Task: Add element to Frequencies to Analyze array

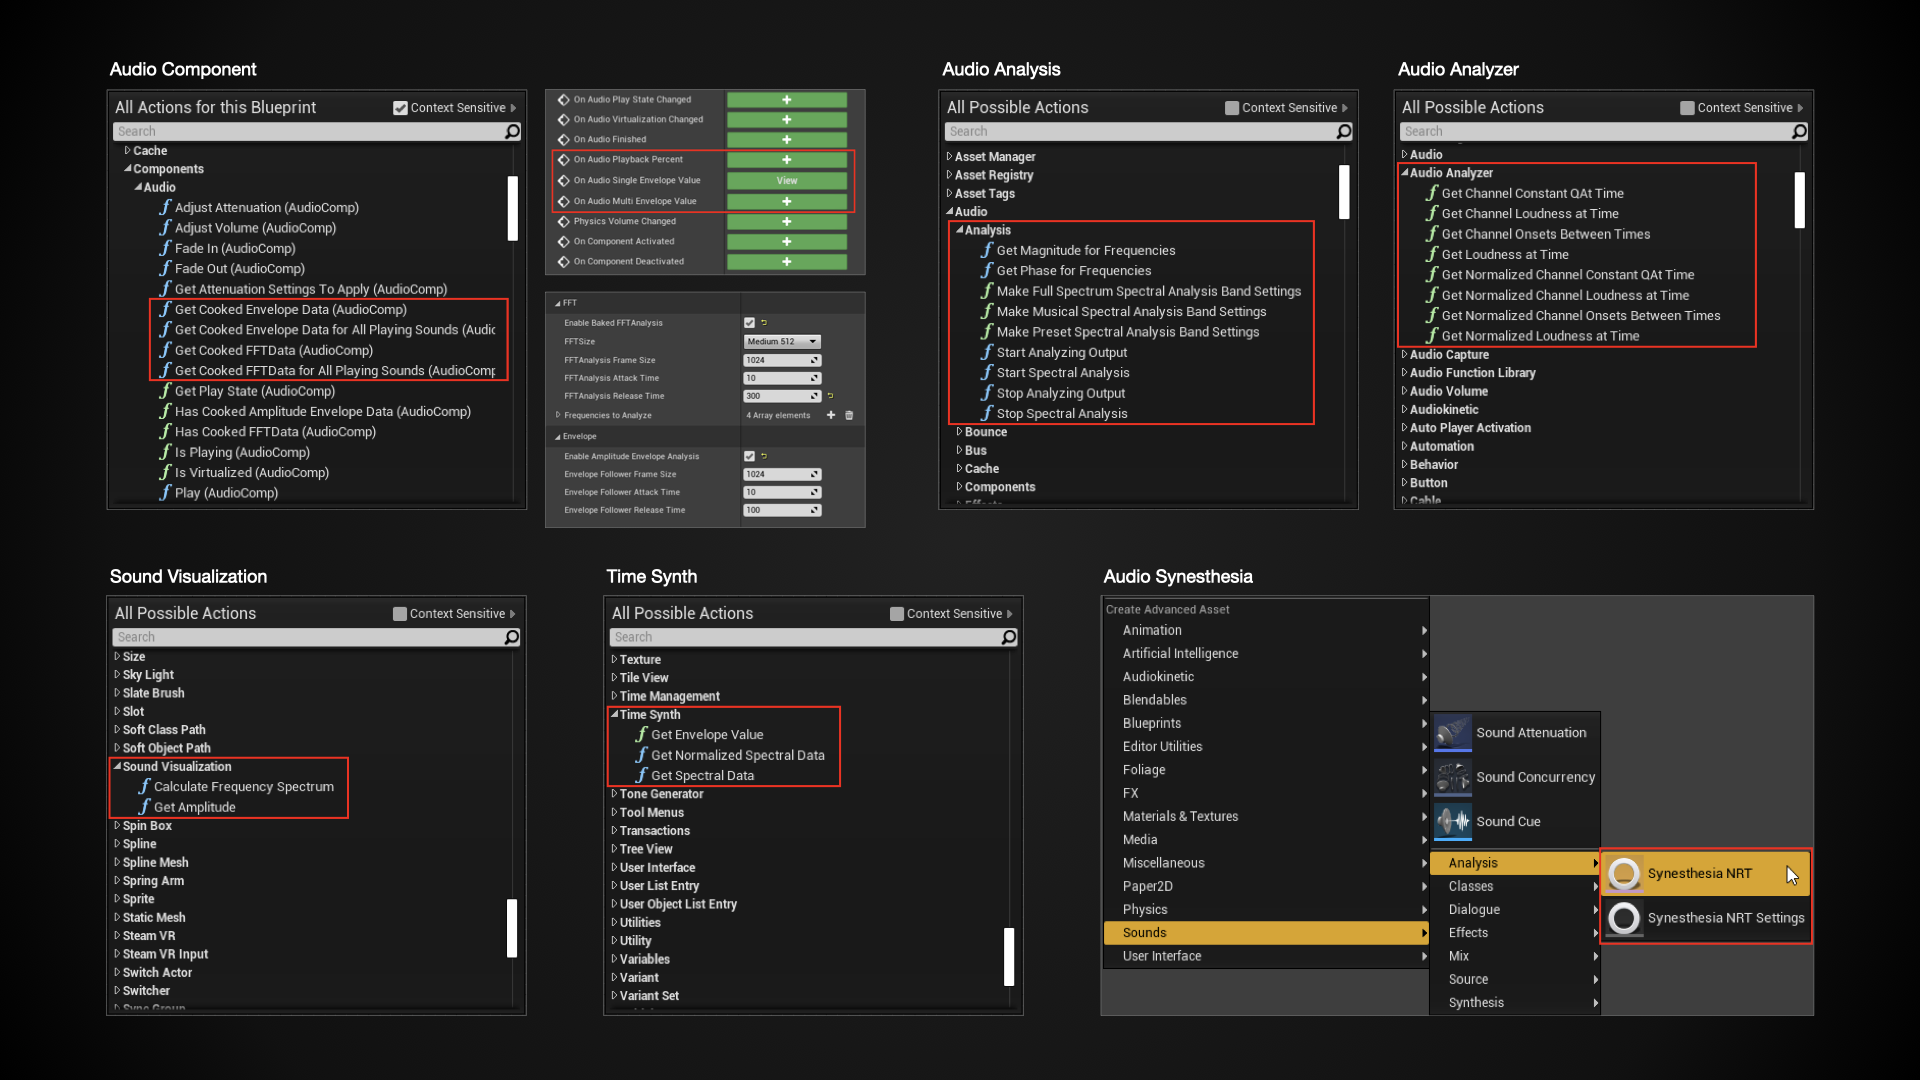Action: click(x=830, y=415)
